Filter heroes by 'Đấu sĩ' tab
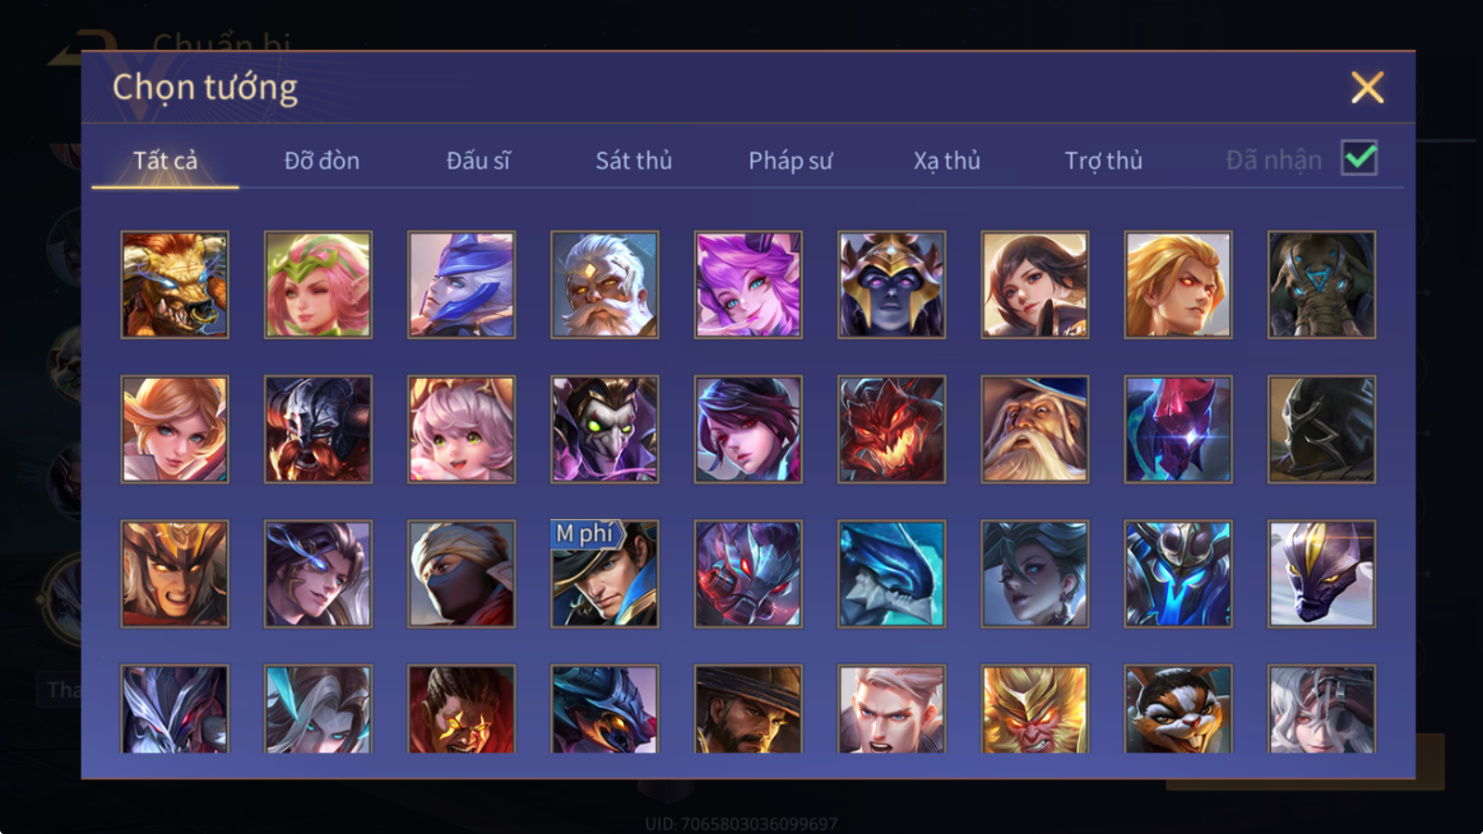Image resolution: width=1483 pixels, height=834 pixels. tap(478, 160)
